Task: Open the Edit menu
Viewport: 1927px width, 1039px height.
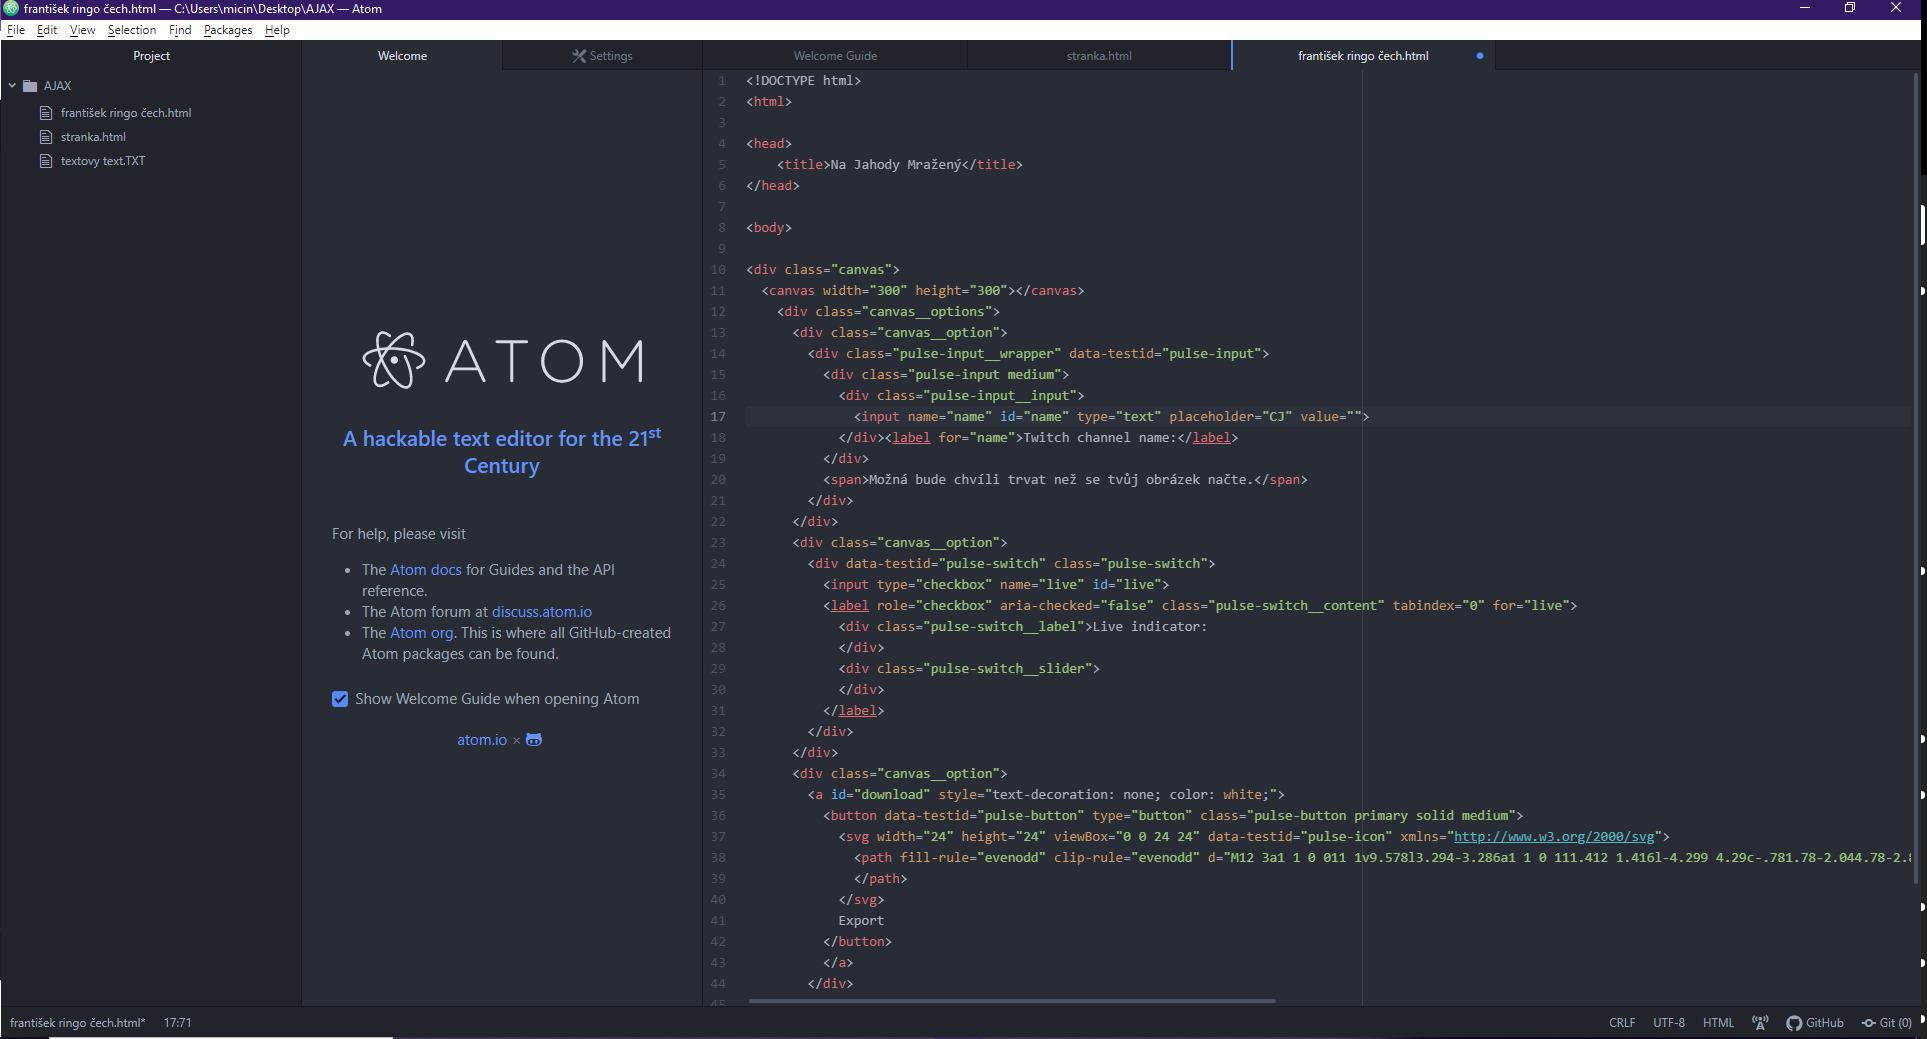Action: point(47,30)
